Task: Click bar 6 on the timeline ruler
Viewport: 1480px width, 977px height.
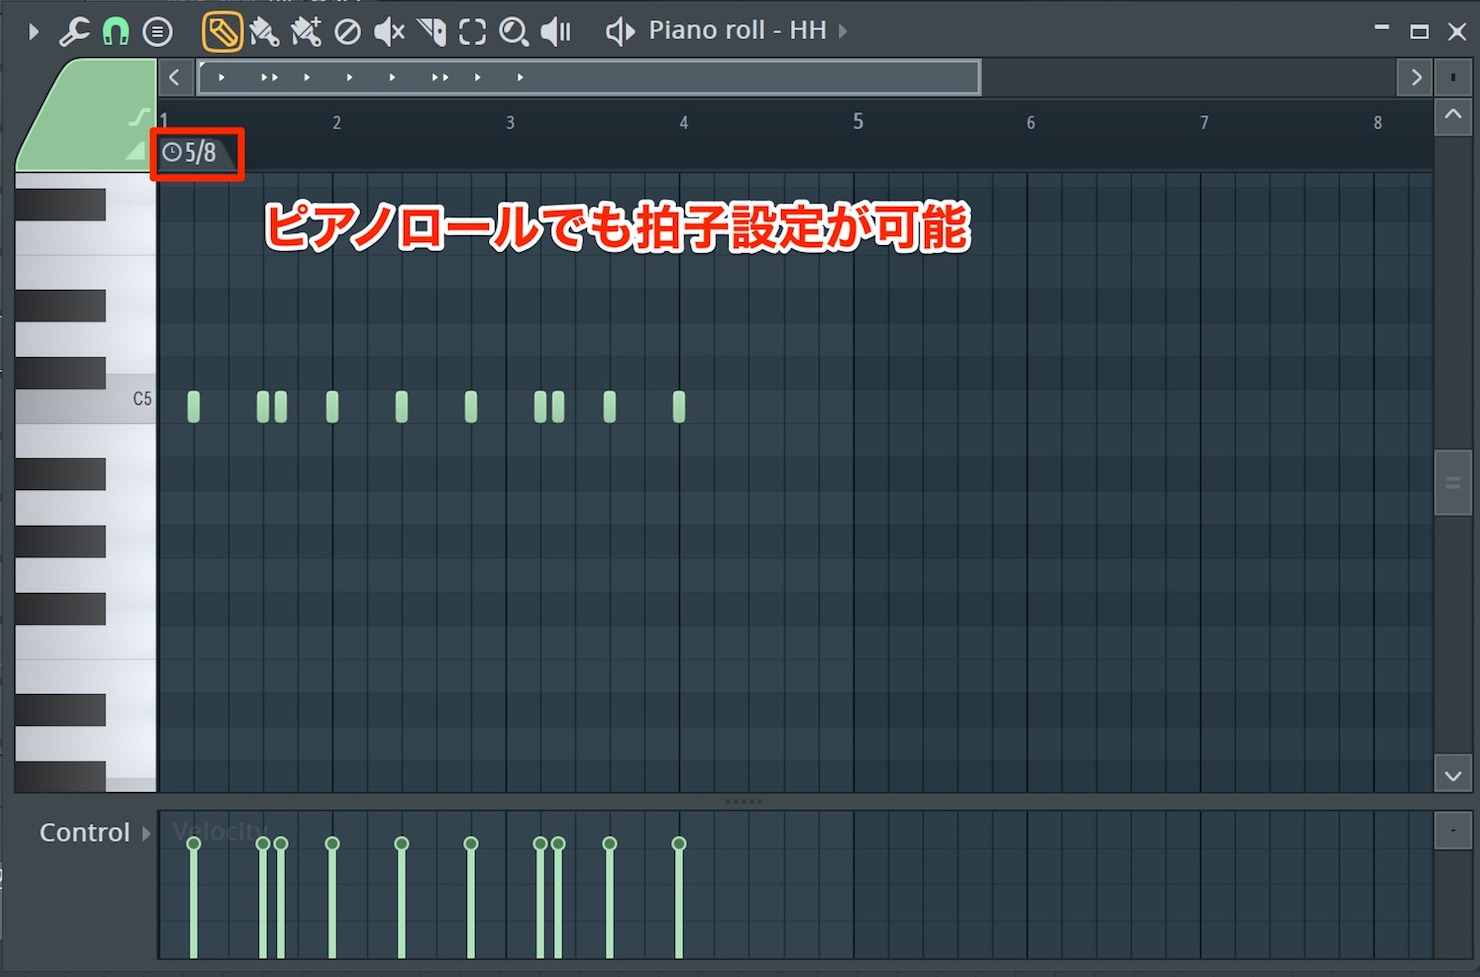Action: coord(1031,123)
